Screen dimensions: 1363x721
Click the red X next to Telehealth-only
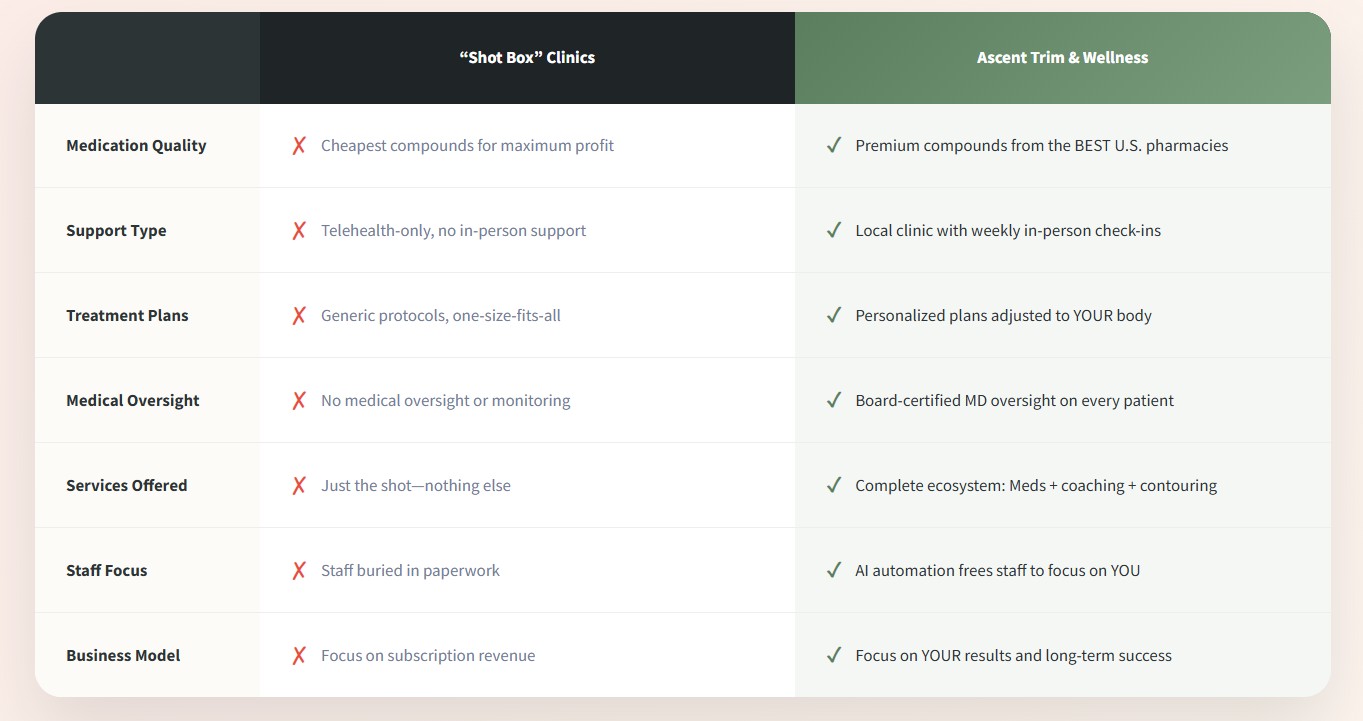[x=298, y=231]
